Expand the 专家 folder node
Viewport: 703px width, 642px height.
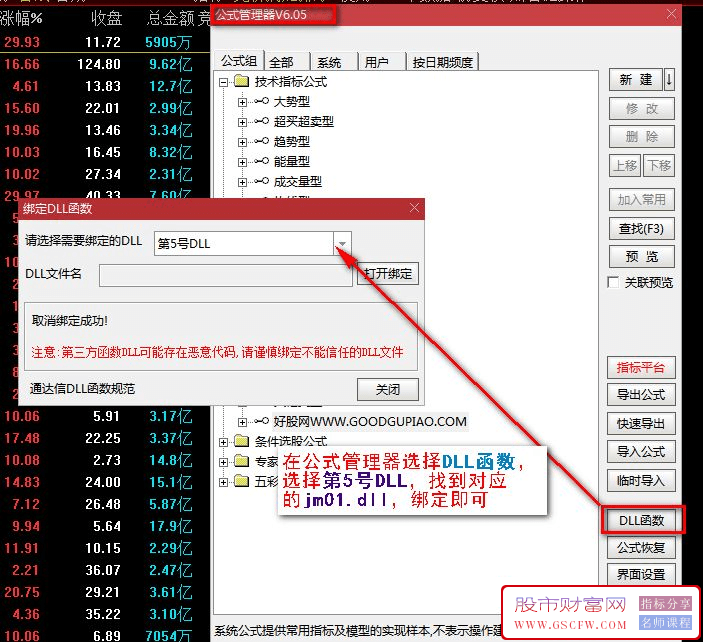223,462
